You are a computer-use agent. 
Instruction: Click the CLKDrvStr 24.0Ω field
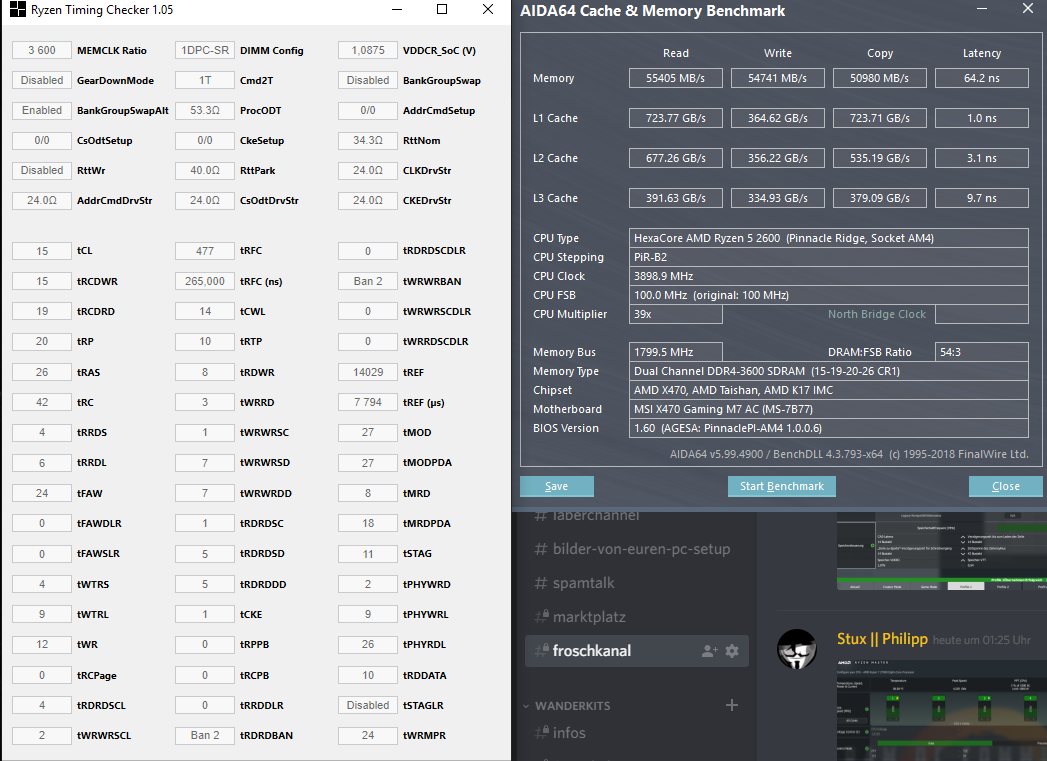coord(368,170)
